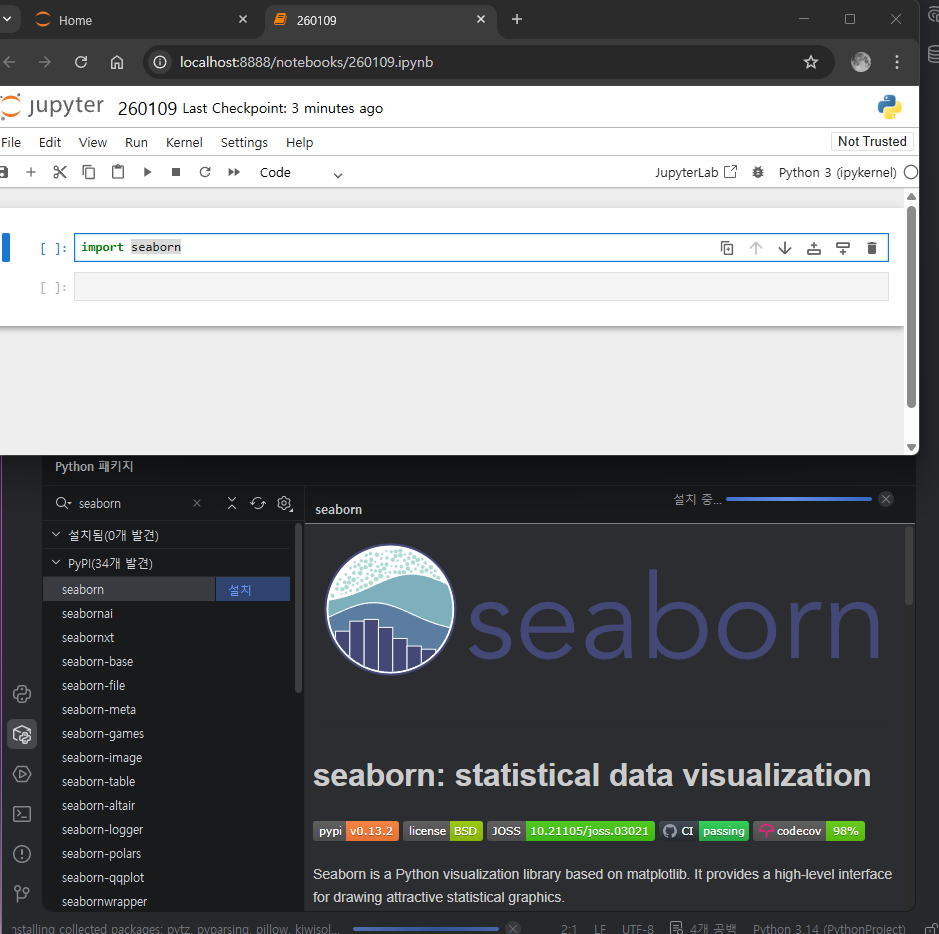Cancel the seaborn installation in progress
This screenshot has width=939, height=934.
tap(886, 499)
